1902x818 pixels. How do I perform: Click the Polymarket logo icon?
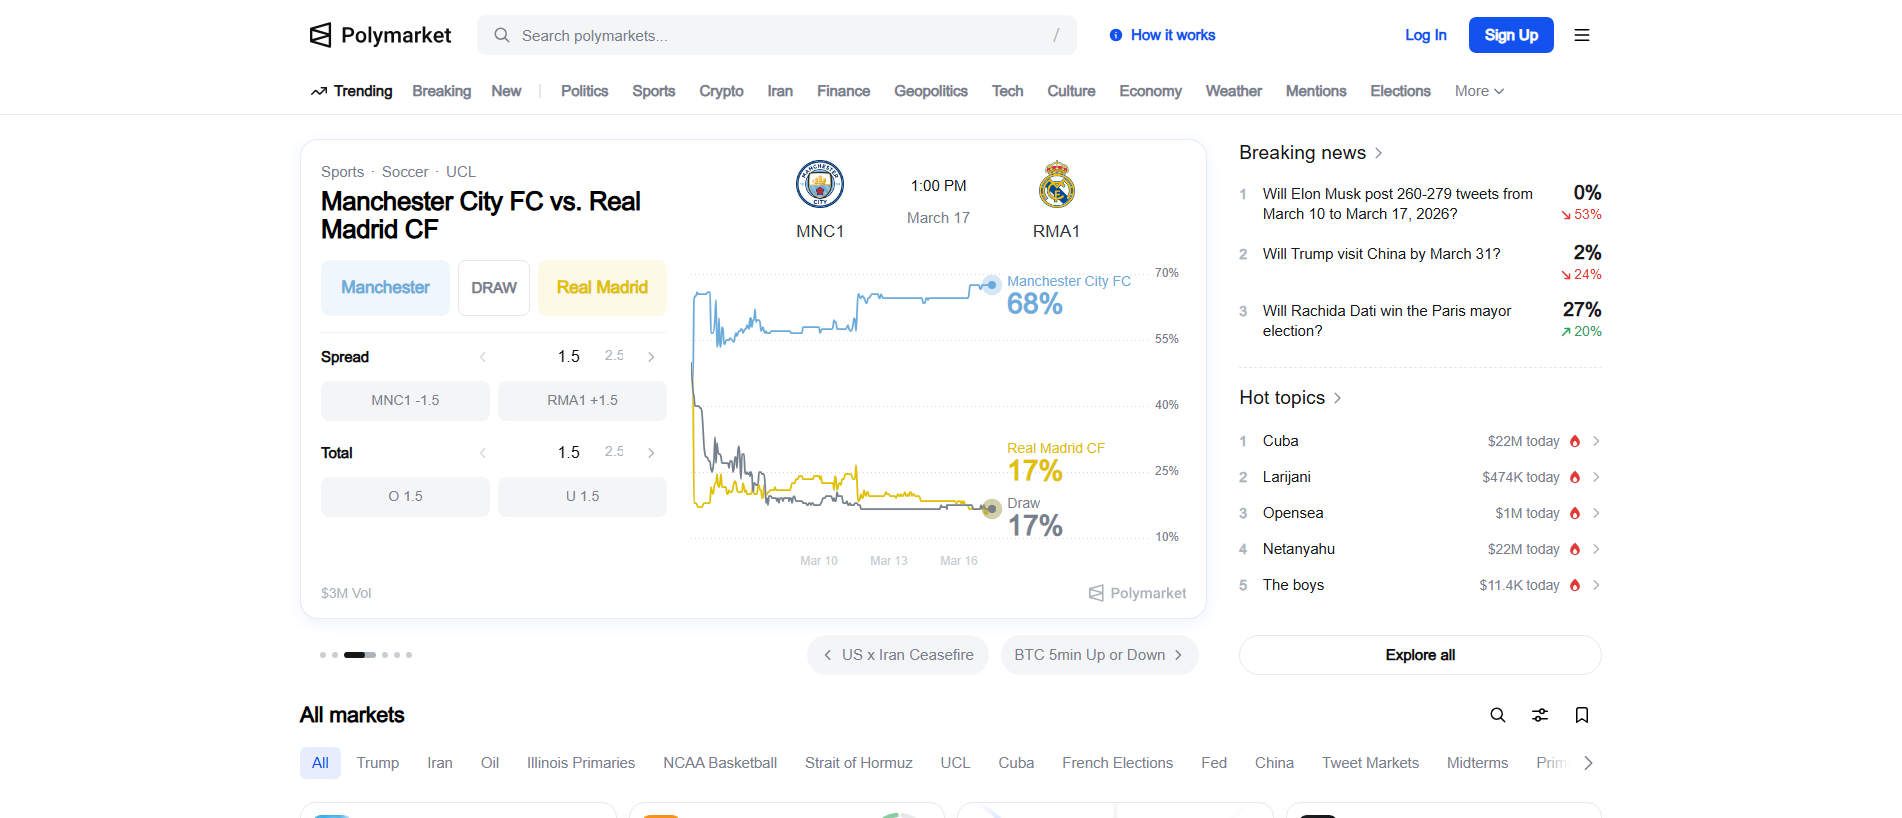(x=320, y=35)
